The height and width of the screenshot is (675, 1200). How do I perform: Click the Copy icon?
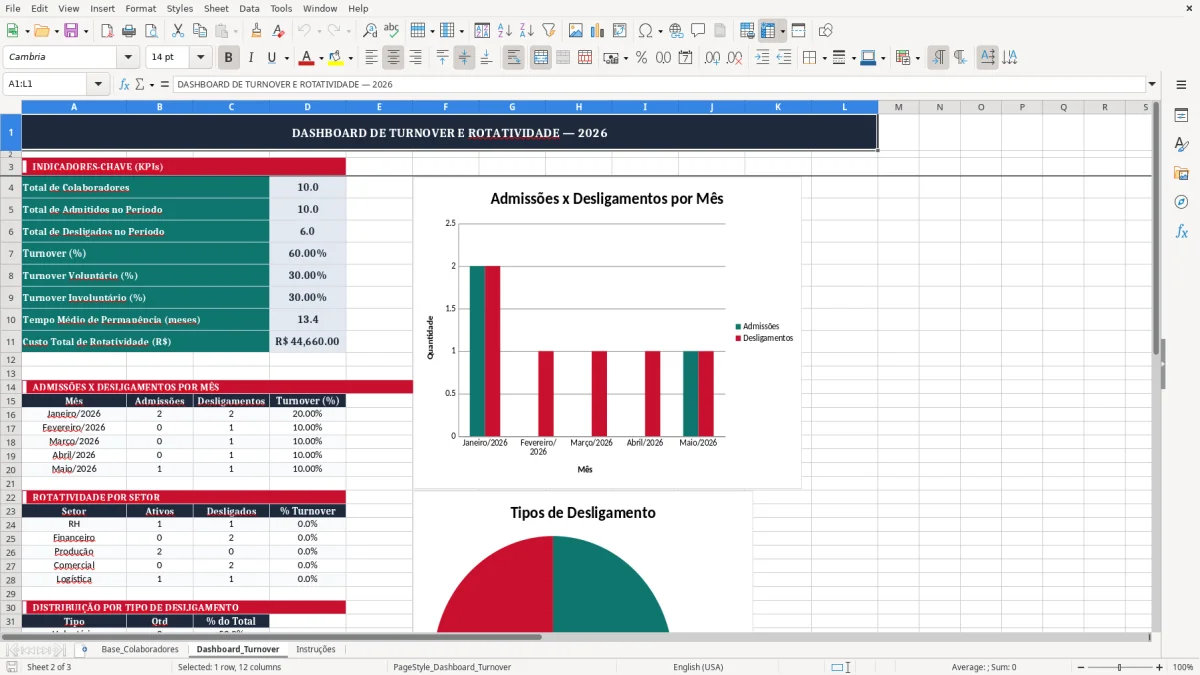point(200,31)
